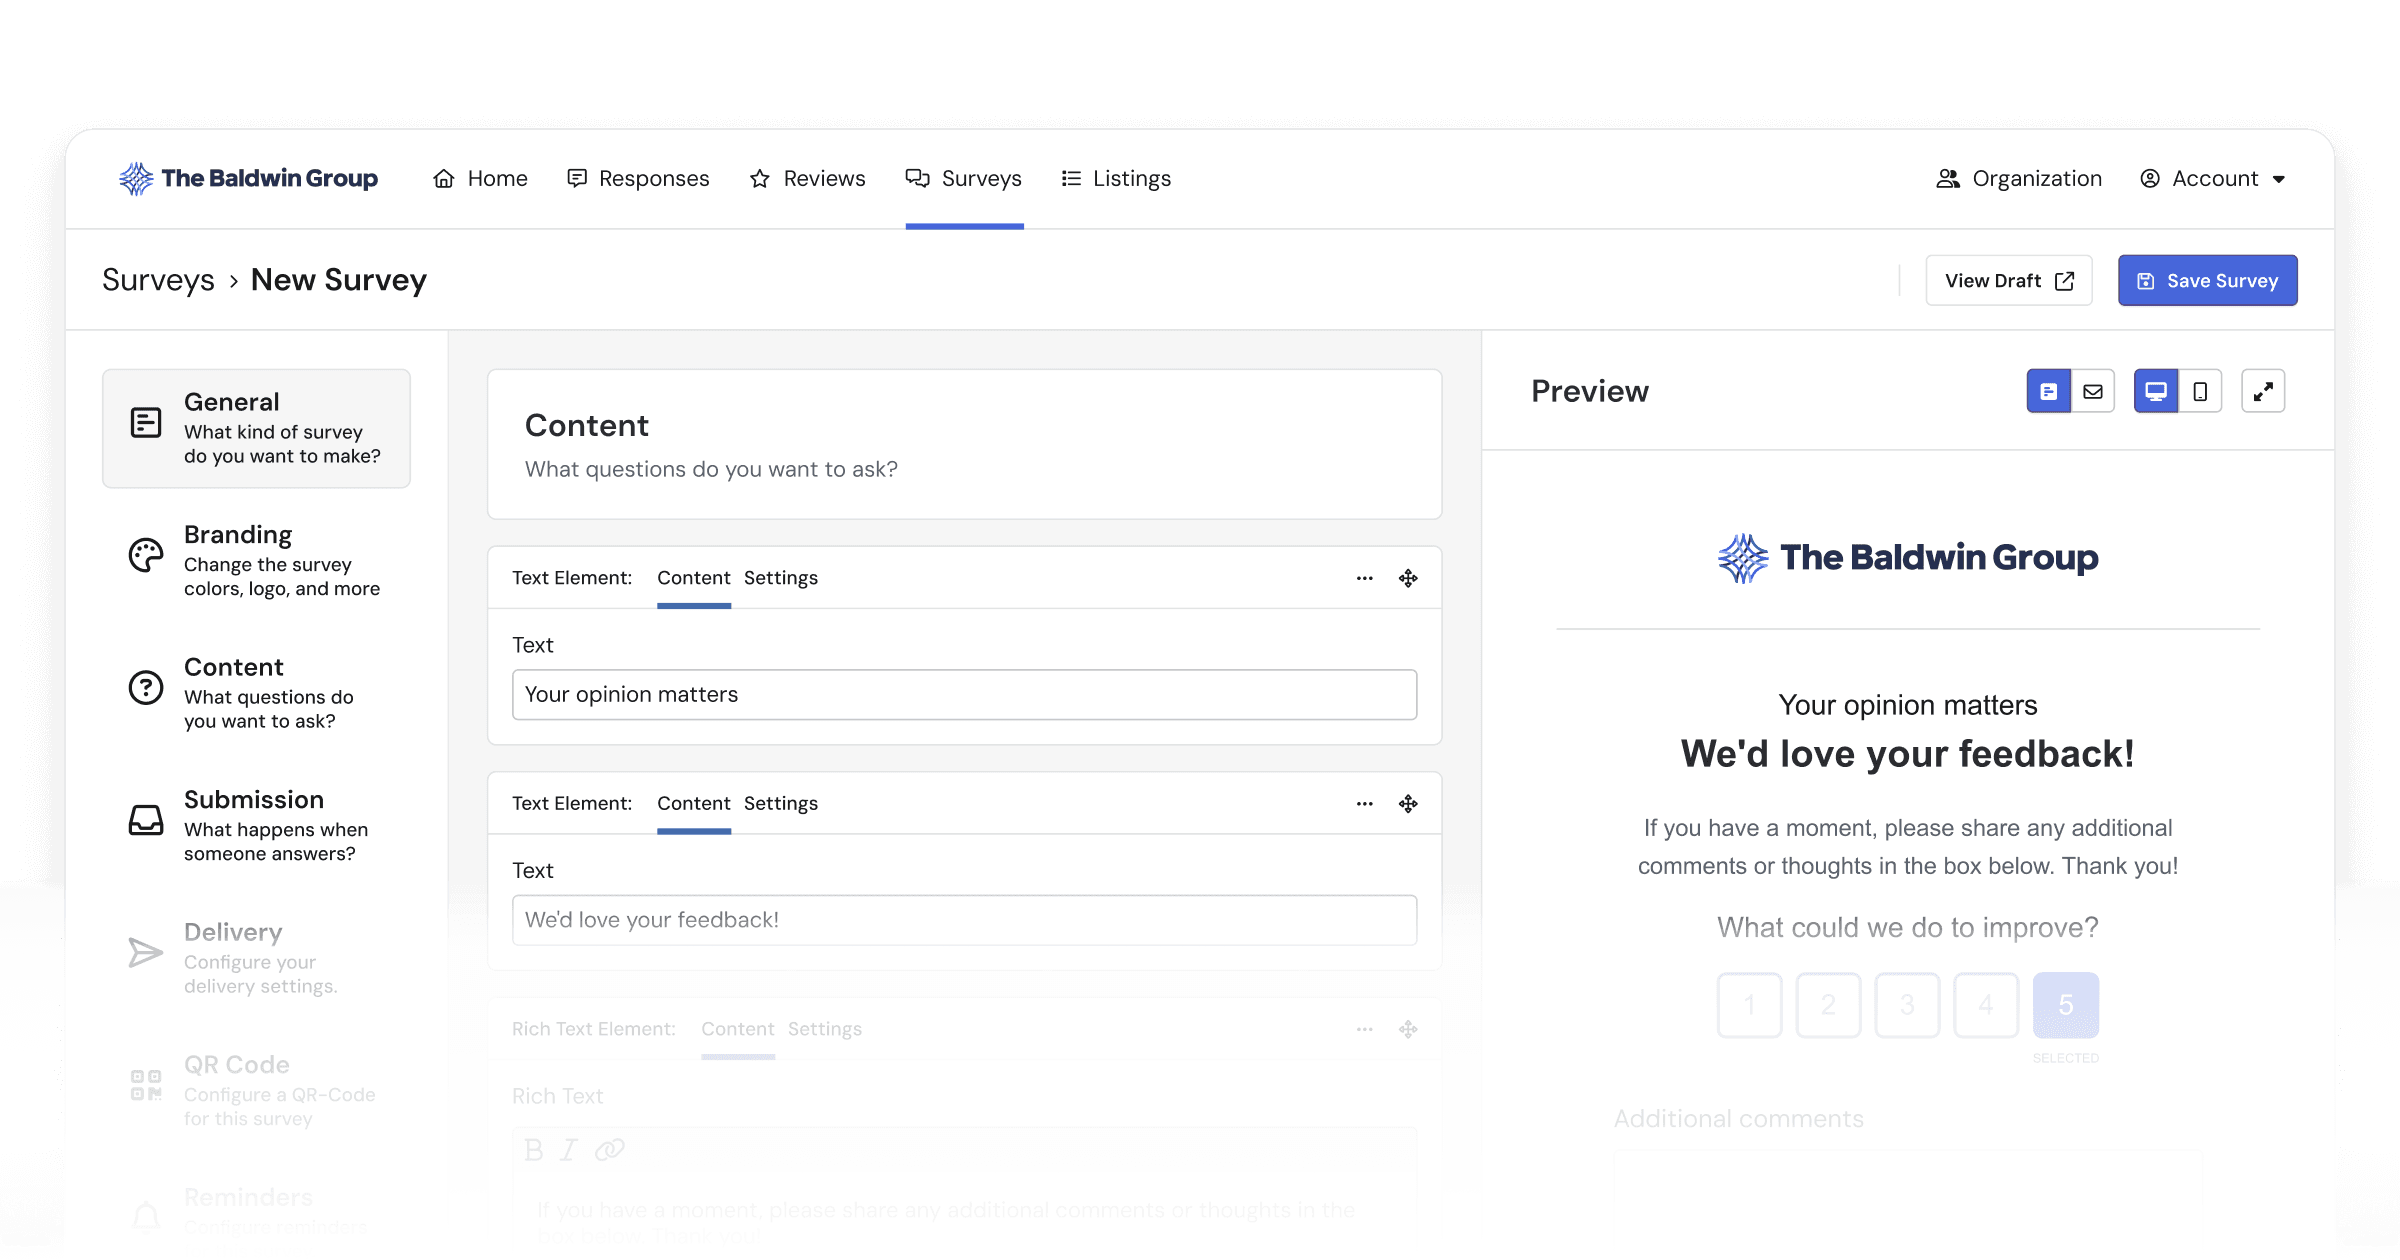Click the 'Your opinion matters' text field
The height and width of the screenshot is (1260, 2400).
tap(964, 695)
